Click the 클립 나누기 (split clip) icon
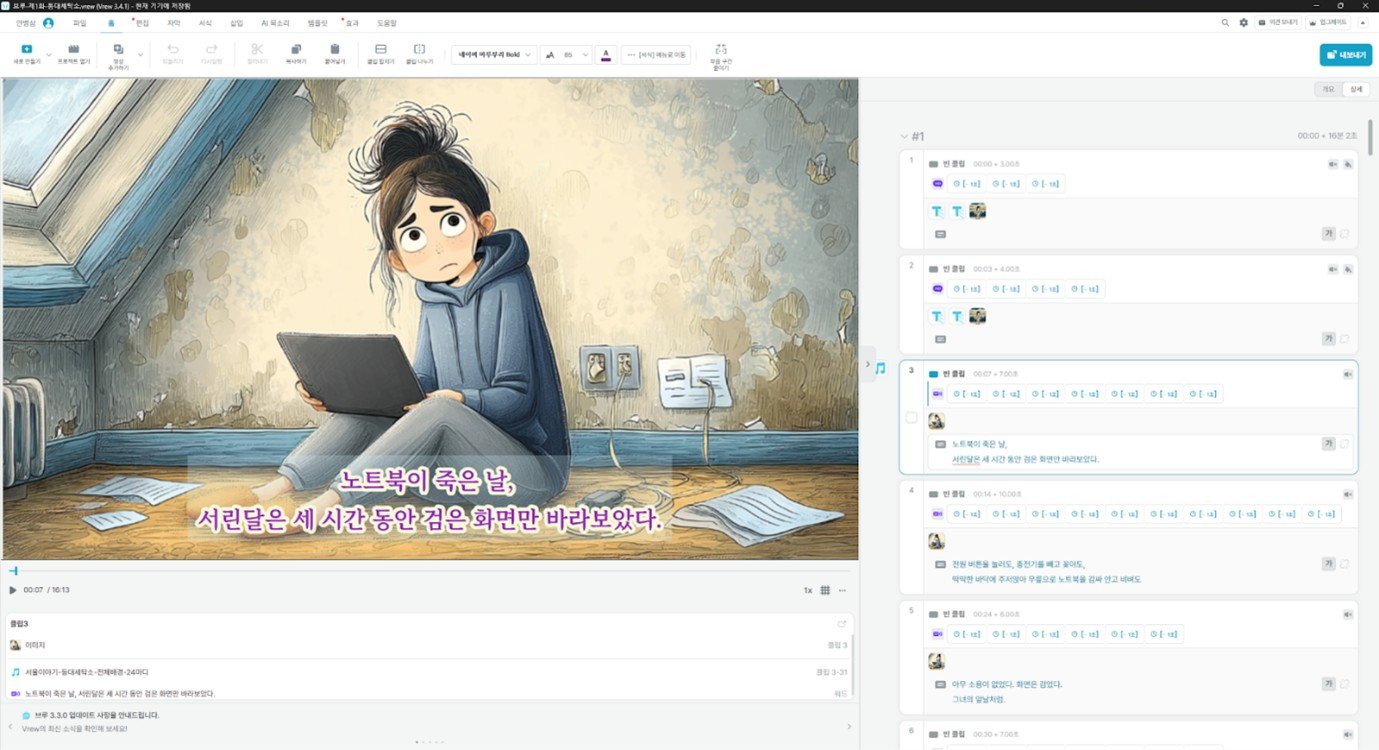 [x=419, y=49]
